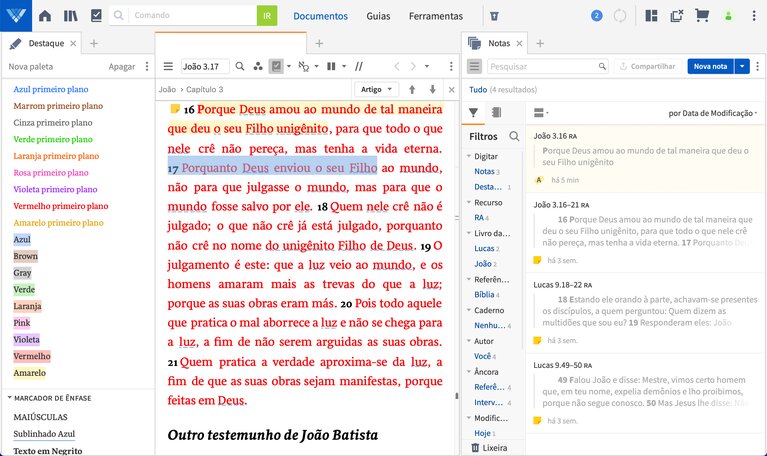767x456 pixels.
Task: Filter notes by João book
Action: click(485, 264)
